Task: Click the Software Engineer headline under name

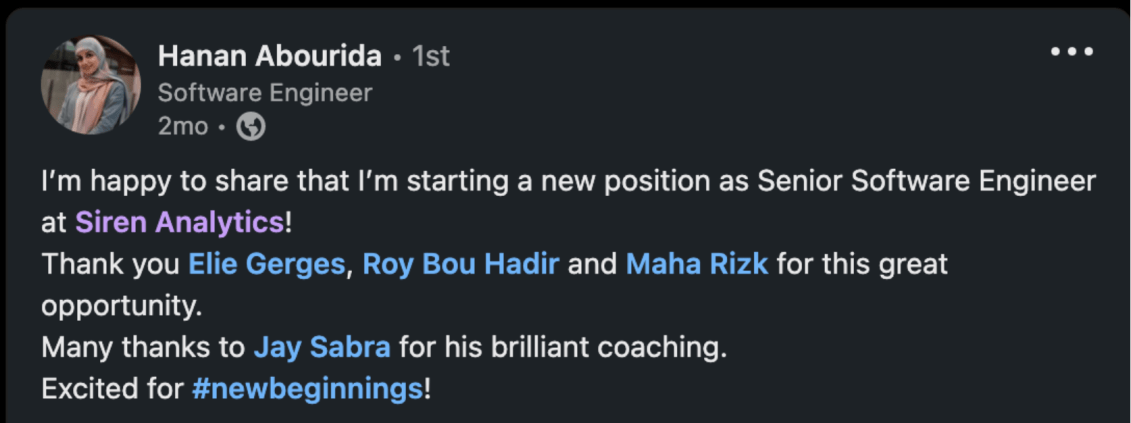Action: [264, 93]
